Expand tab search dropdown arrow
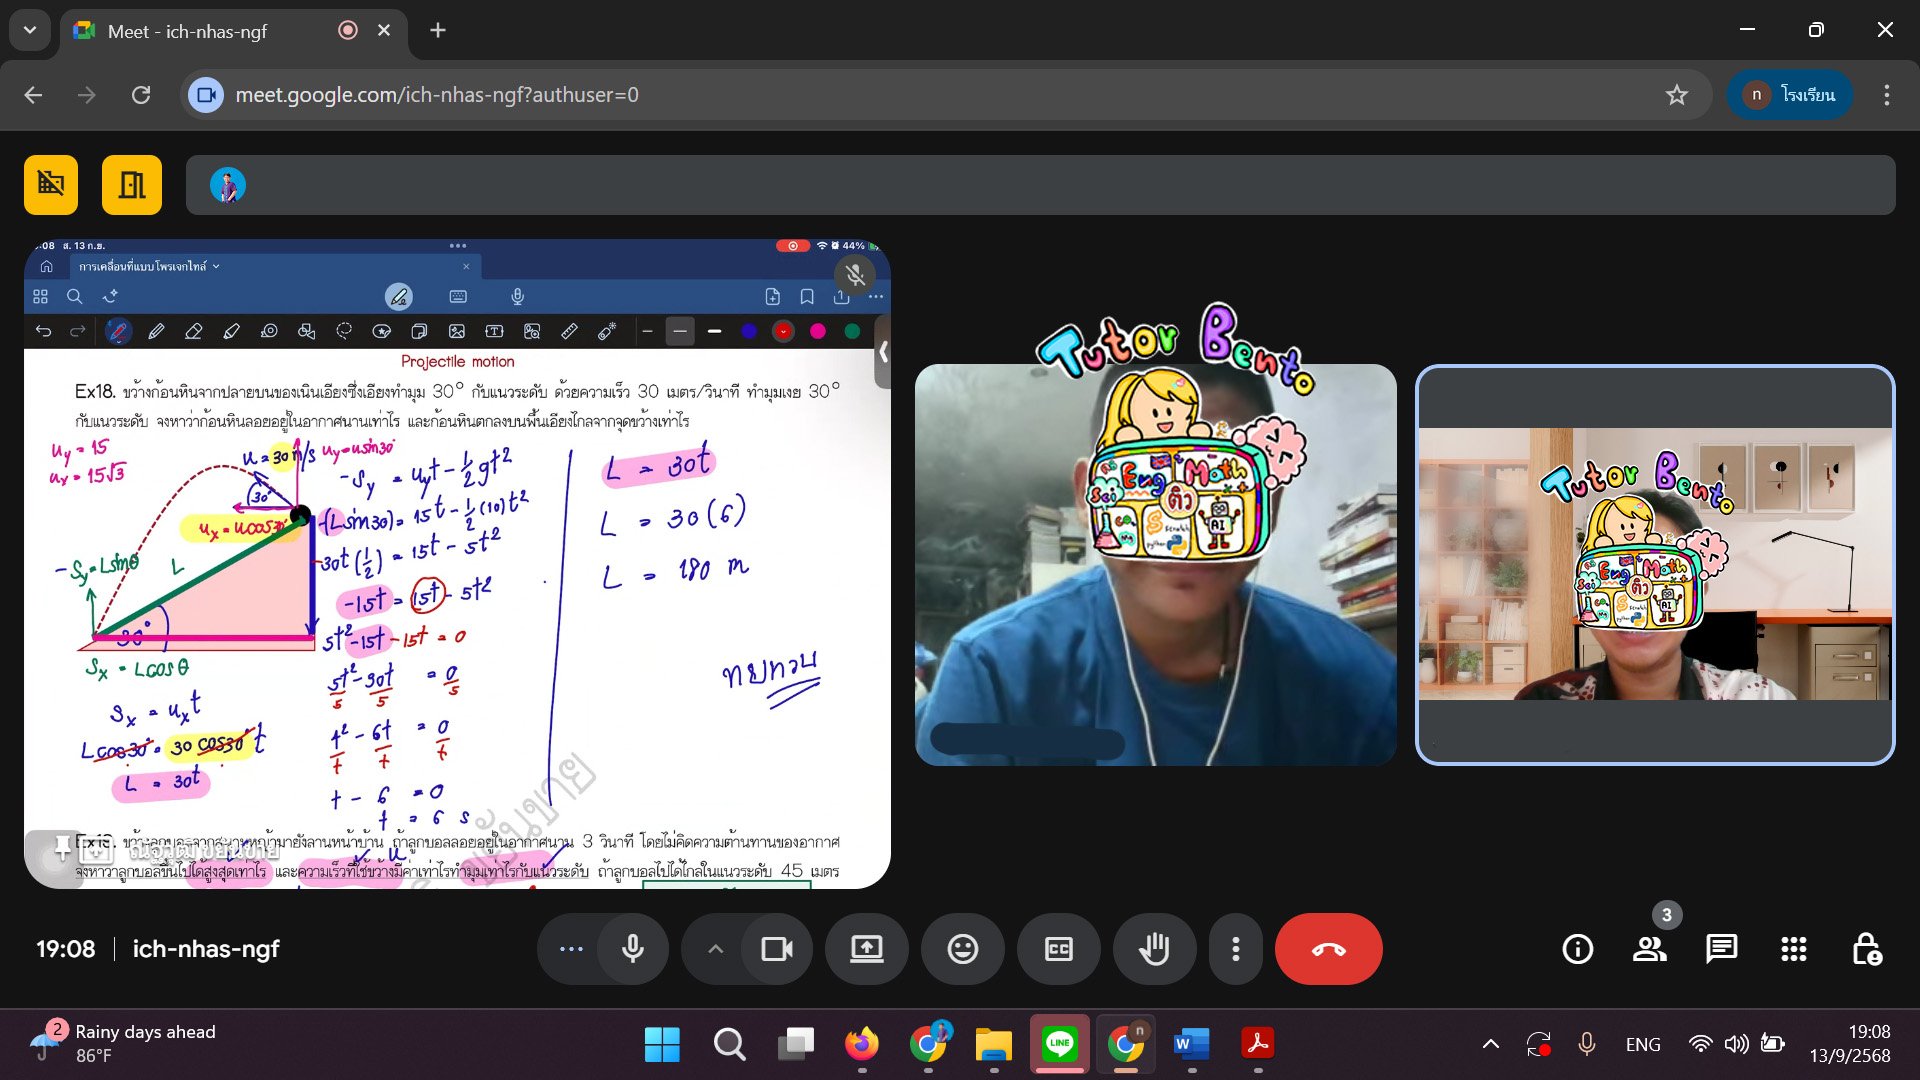The width and height of the screenshot is (1920, 1080). click(x=30, y=30)
